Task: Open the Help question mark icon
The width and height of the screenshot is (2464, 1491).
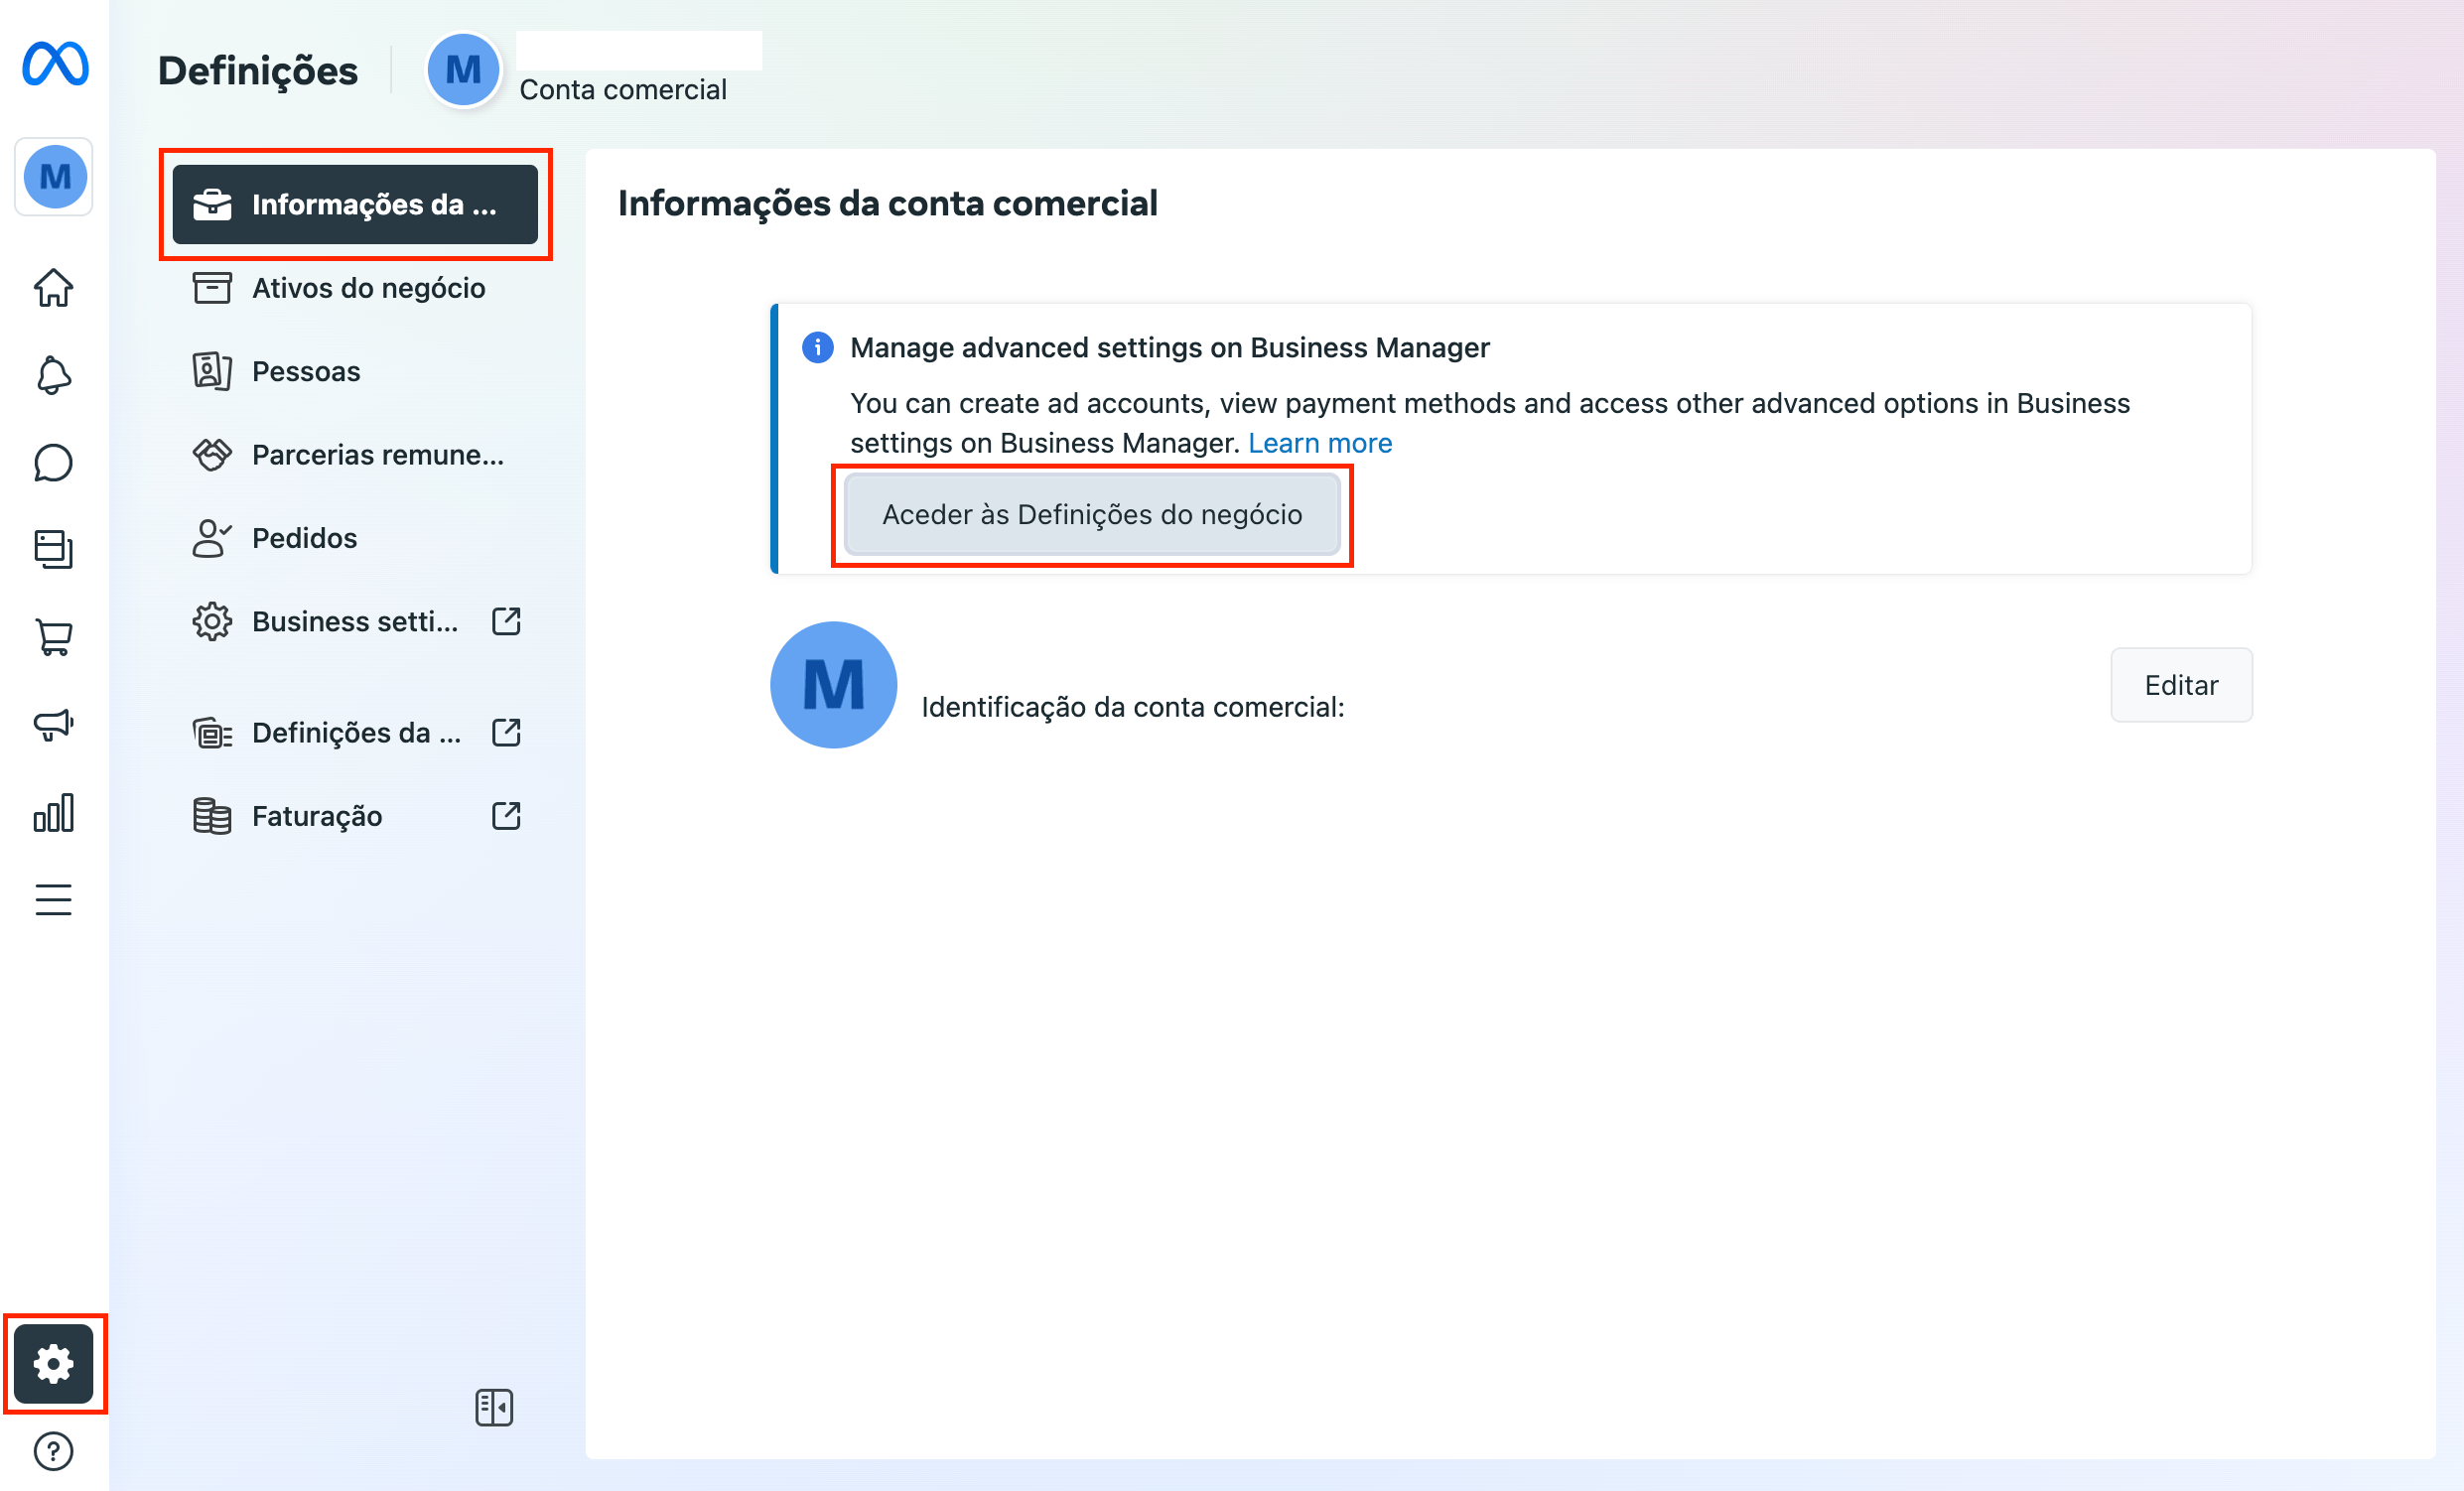Action: coord(53,1451)
